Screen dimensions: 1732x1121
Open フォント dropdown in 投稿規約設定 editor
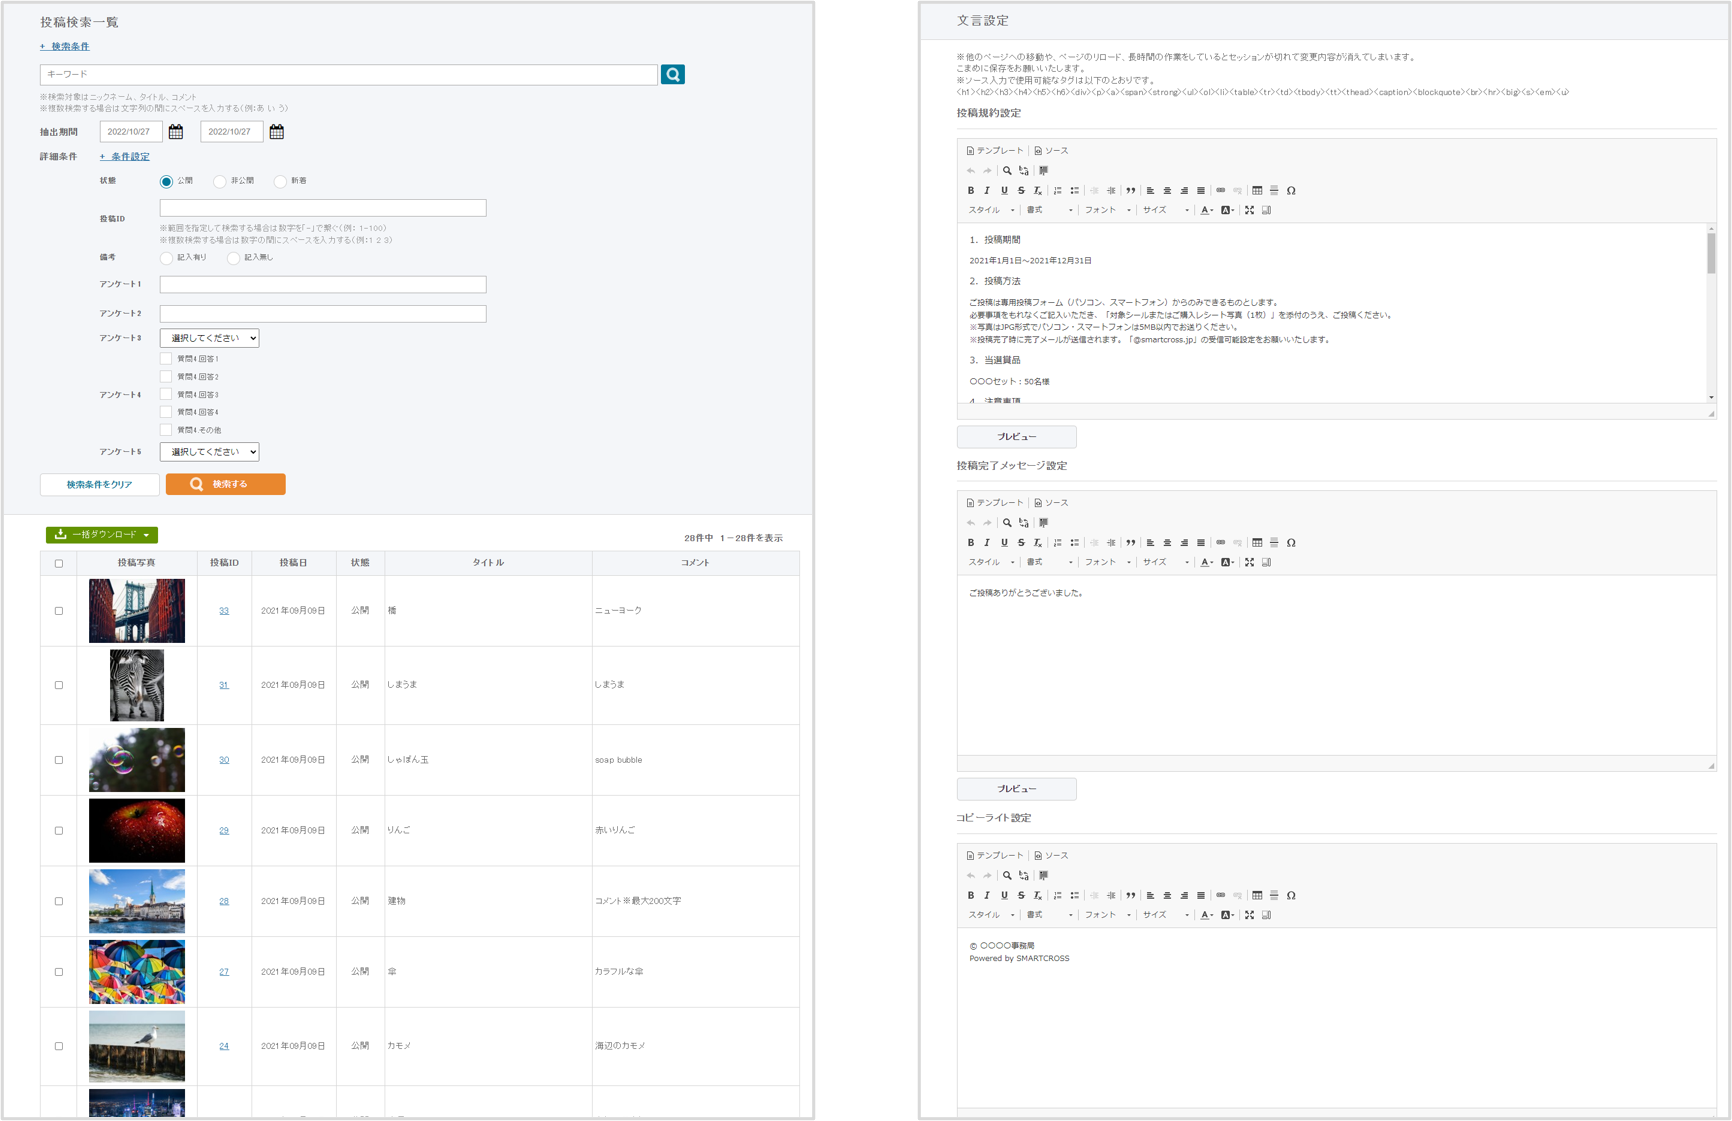1107,211
